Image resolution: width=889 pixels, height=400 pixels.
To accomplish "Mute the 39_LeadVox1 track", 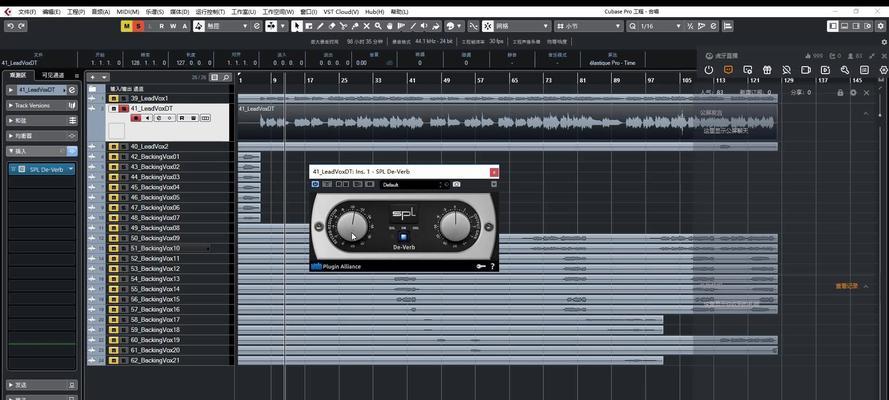I will pos(113,98).
